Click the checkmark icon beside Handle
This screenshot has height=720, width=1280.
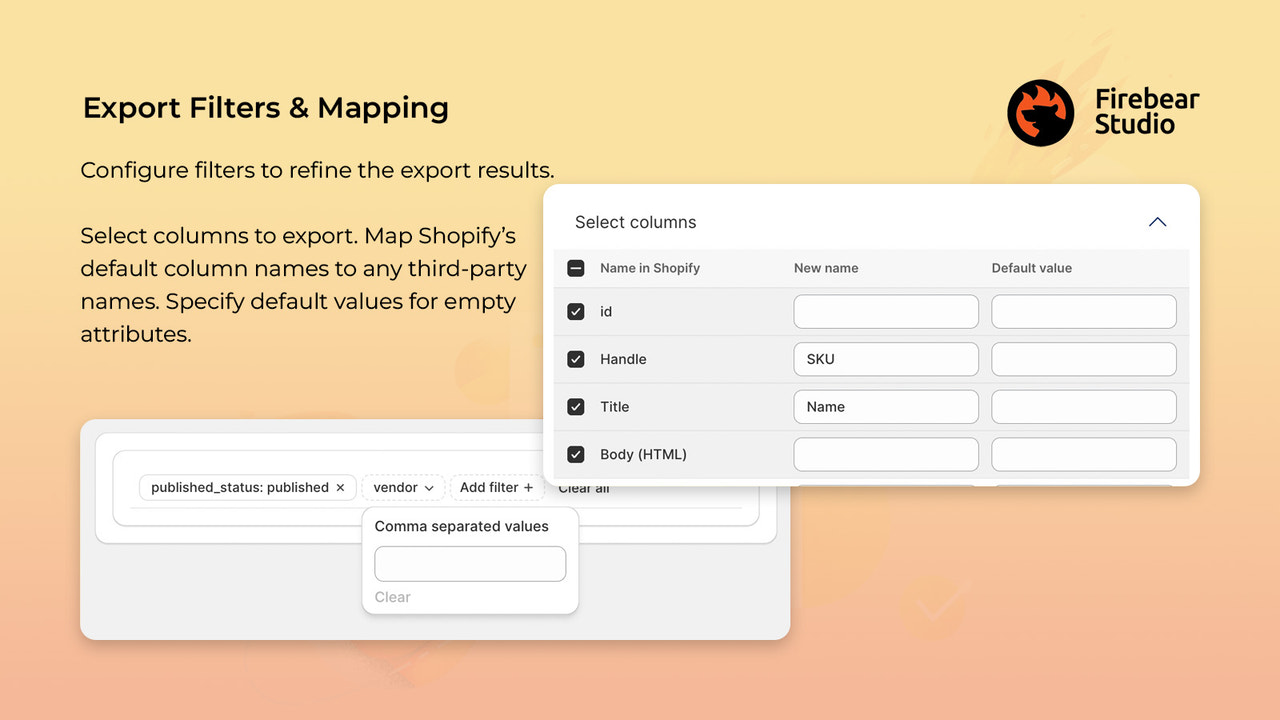pos(576,359)
